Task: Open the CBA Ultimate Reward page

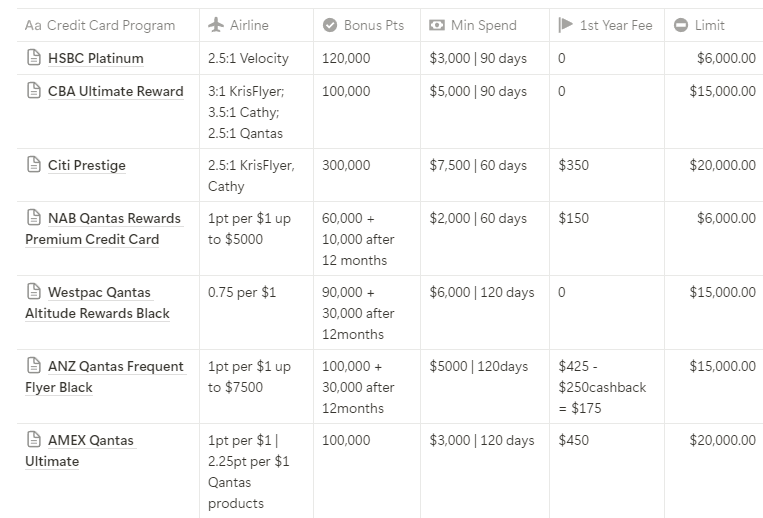Action: point(115,92)
